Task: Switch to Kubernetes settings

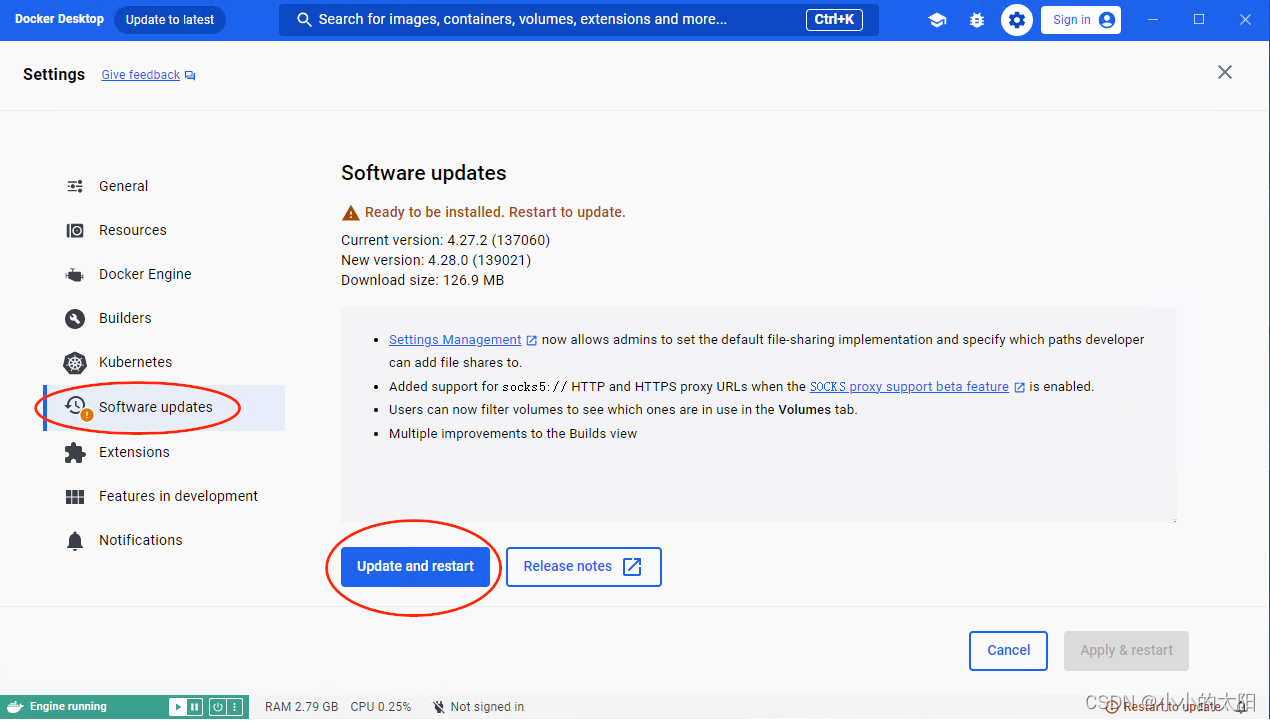Action: point(164,362)
